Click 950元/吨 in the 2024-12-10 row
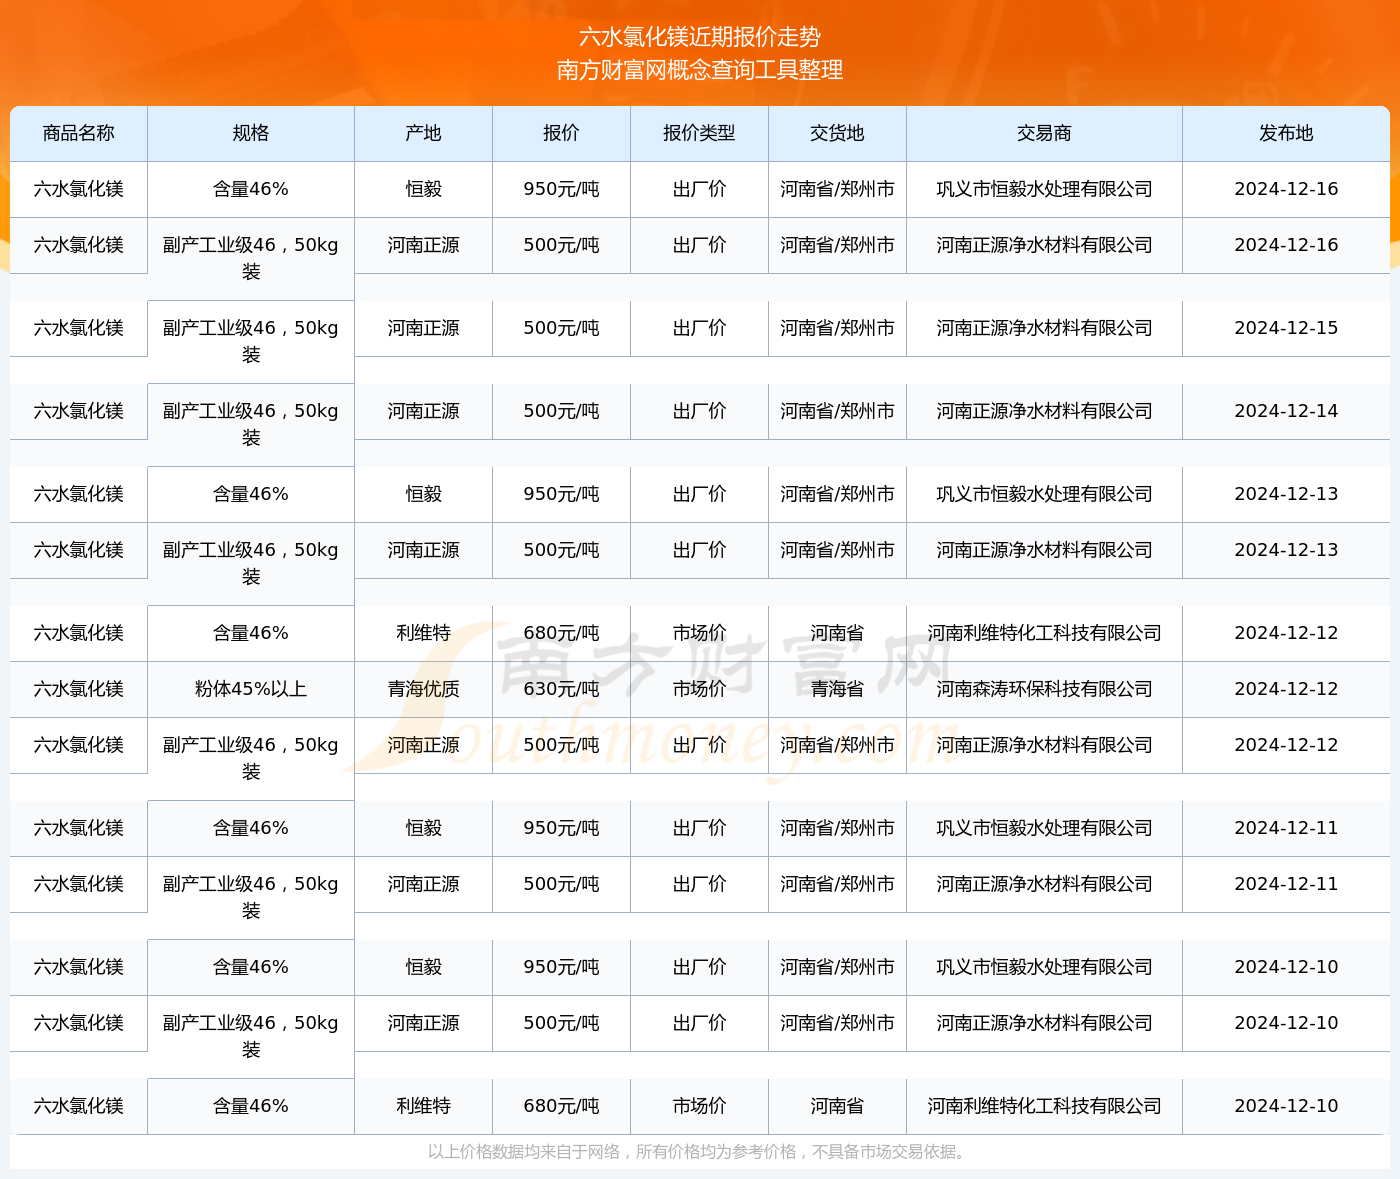Viewport: 1400px width, 1179px height. click(x=561, y=967)
